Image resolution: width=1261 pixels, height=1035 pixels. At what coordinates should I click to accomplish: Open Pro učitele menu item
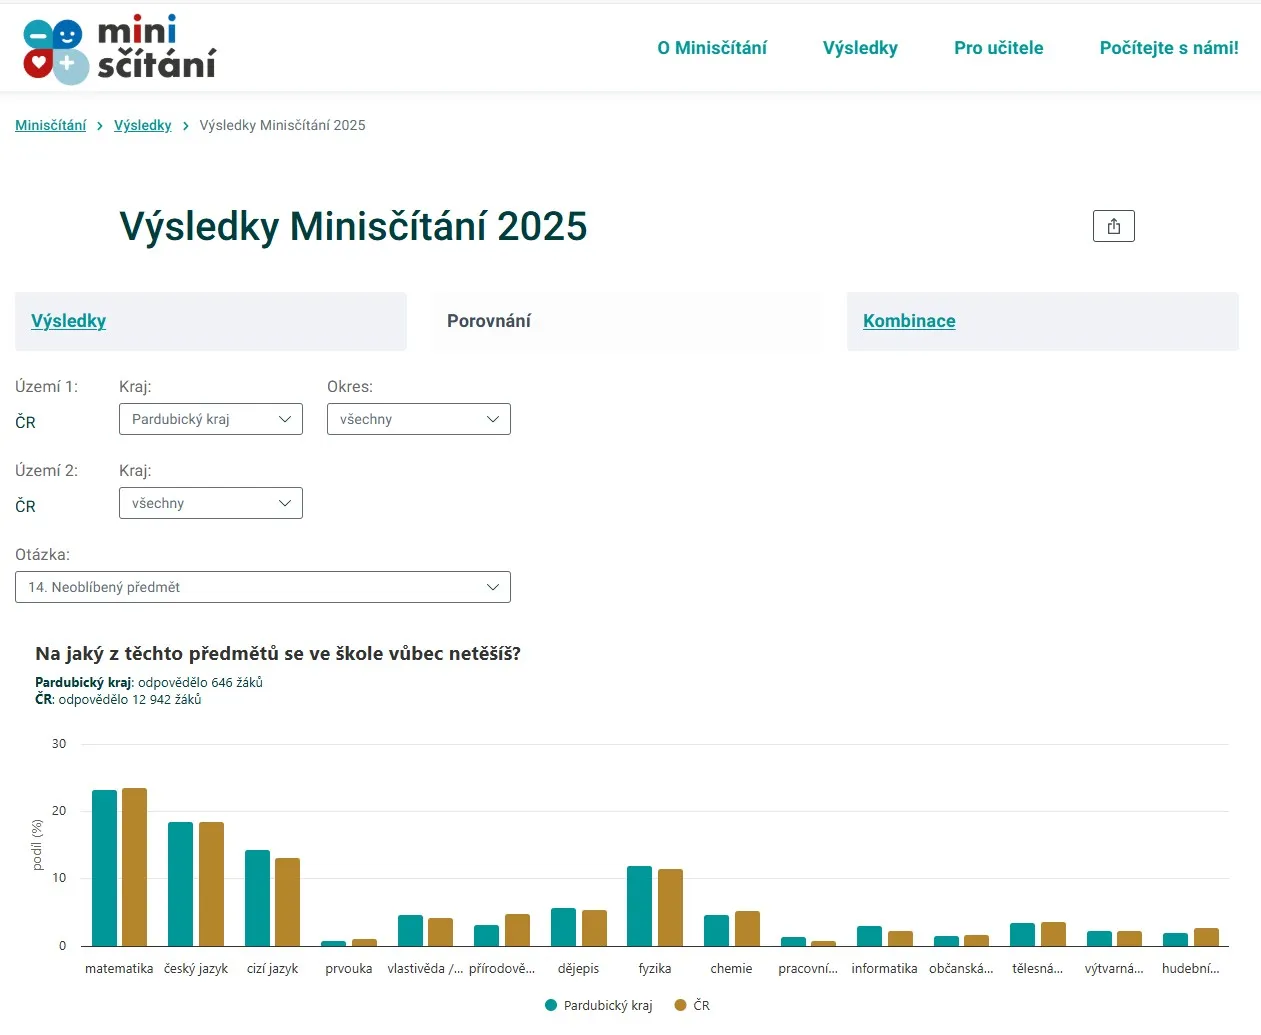[998, 48]
